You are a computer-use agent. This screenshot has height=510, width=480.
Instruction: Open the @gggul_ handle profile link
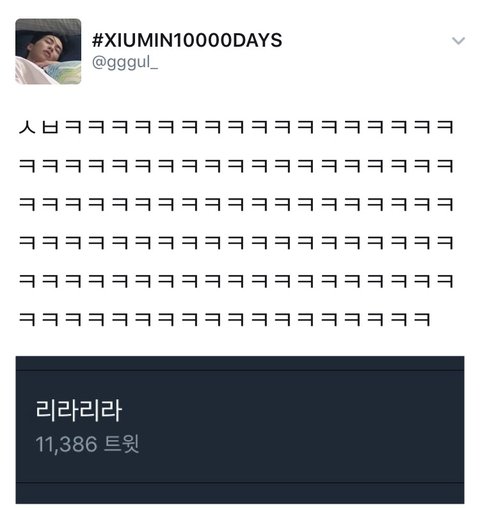[125, 62]
